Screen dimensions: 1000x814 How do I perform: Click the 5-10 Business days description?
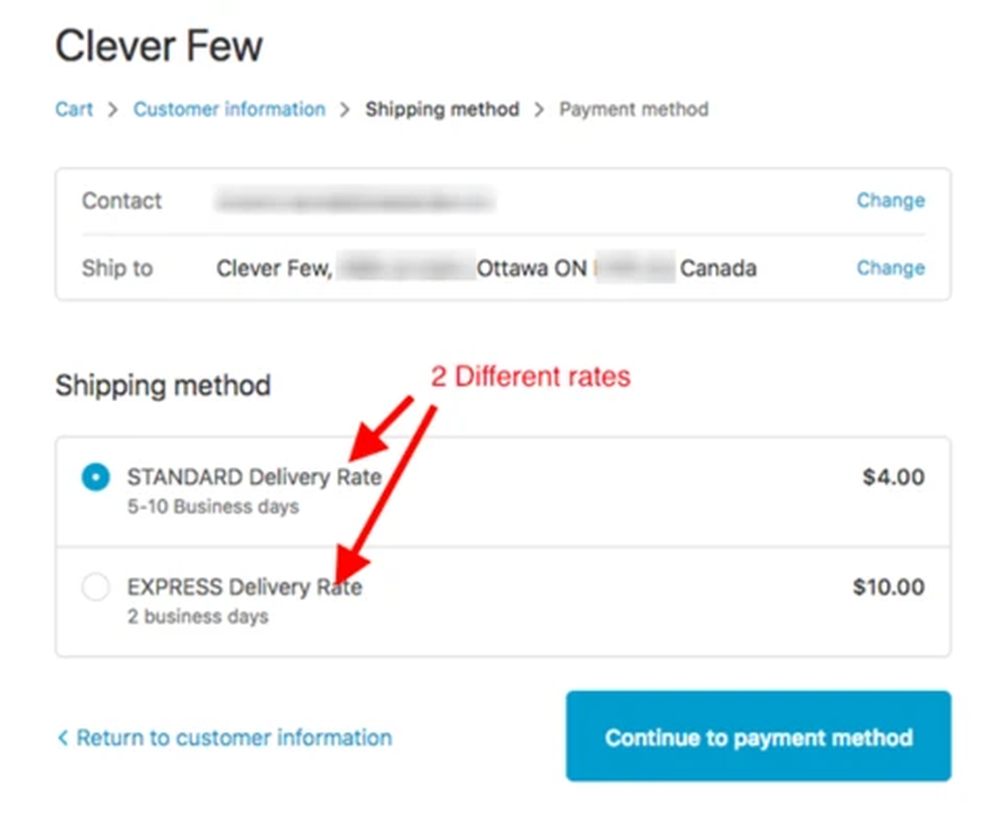click(x=213, y=507)
